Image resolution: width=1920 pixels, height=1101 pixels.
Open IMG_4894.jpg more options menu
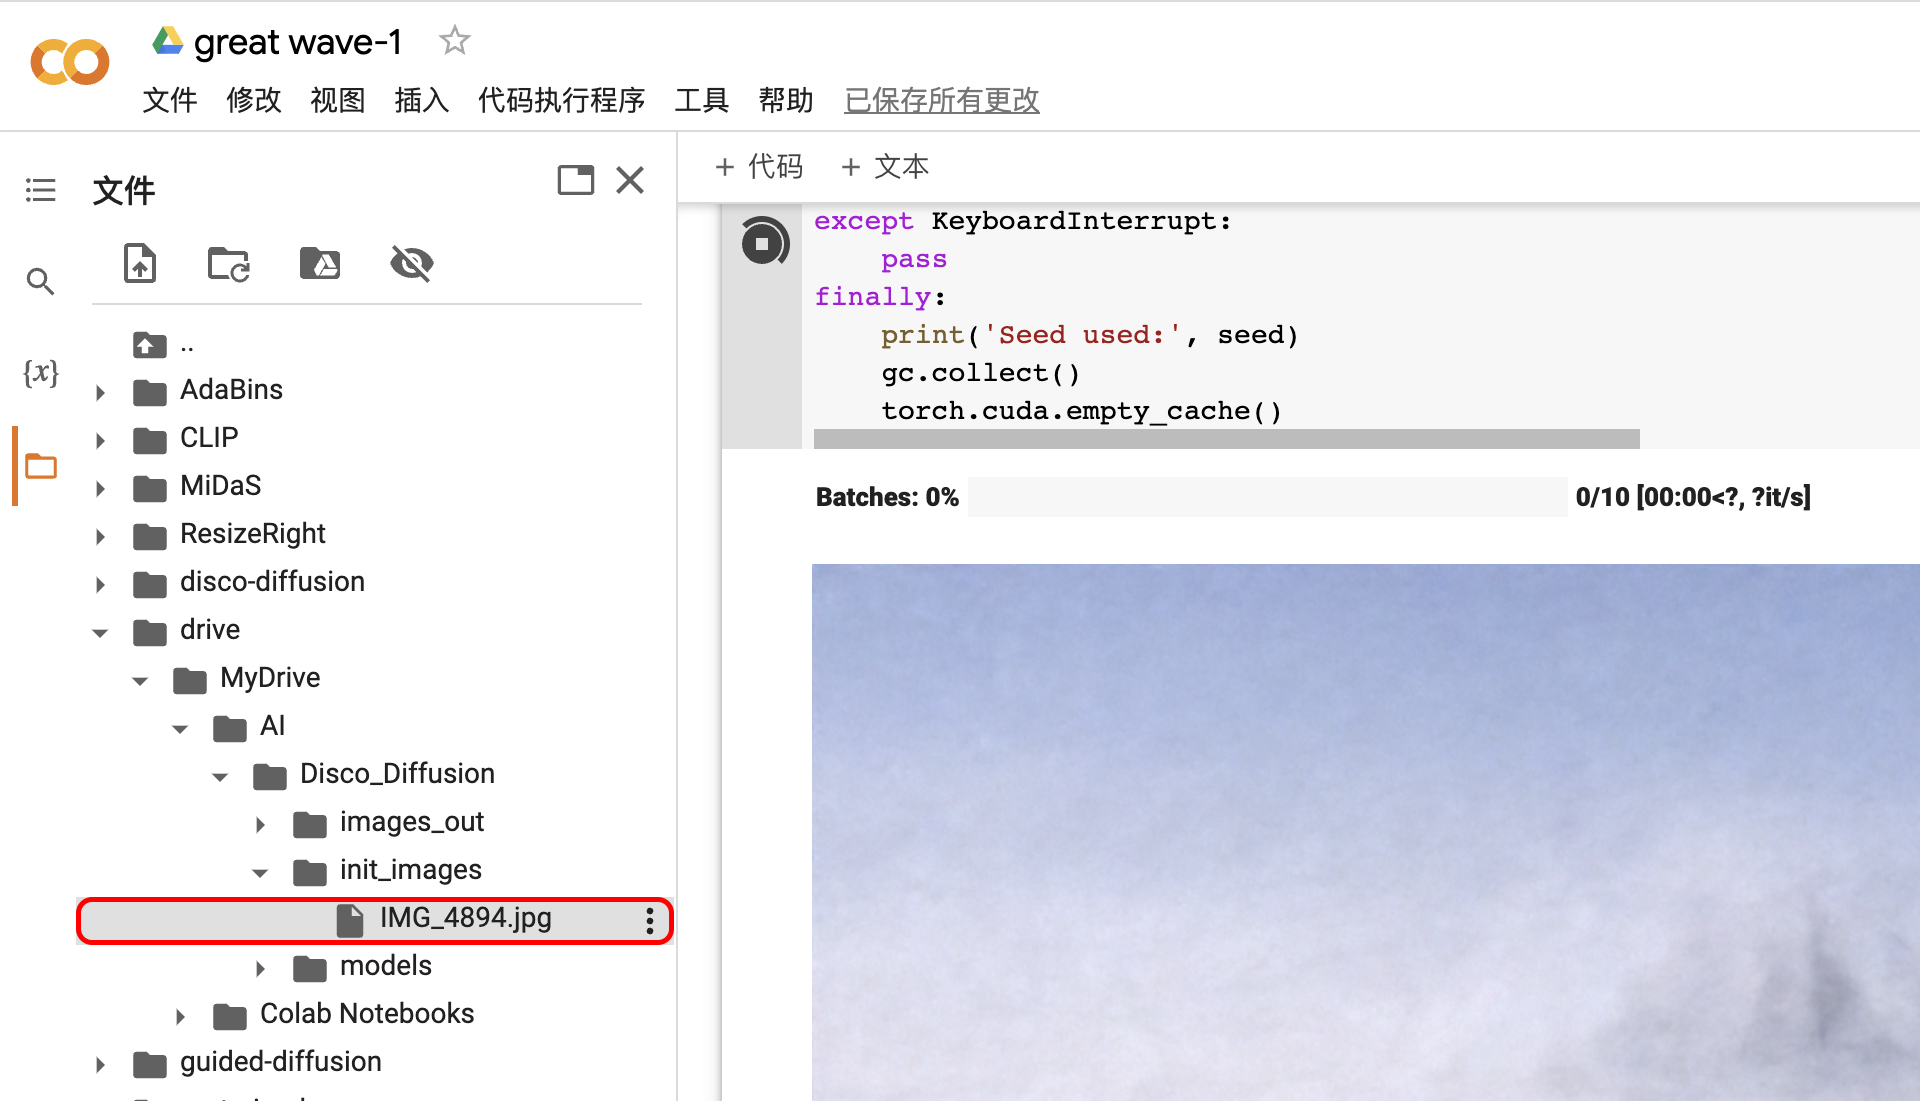click(x=650, y=920)
